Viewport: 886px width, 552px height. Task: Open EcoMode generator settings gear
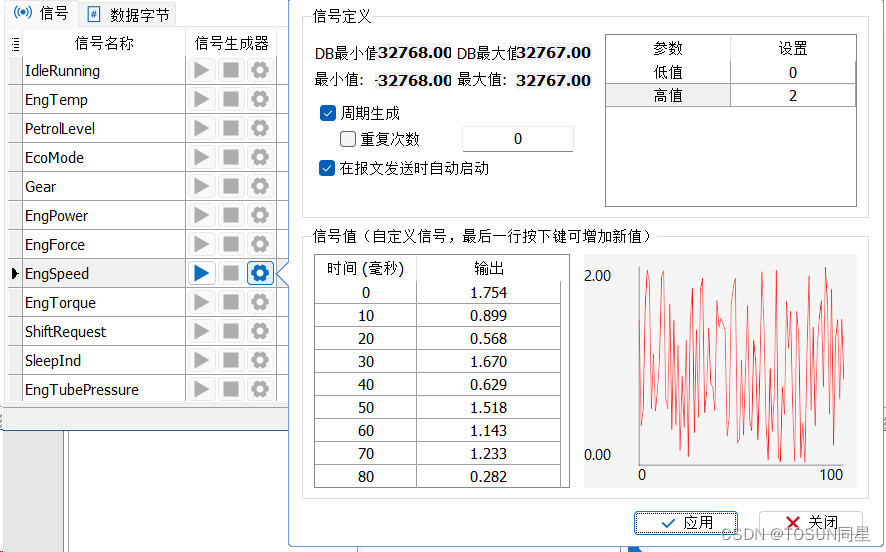pos(260,157)
